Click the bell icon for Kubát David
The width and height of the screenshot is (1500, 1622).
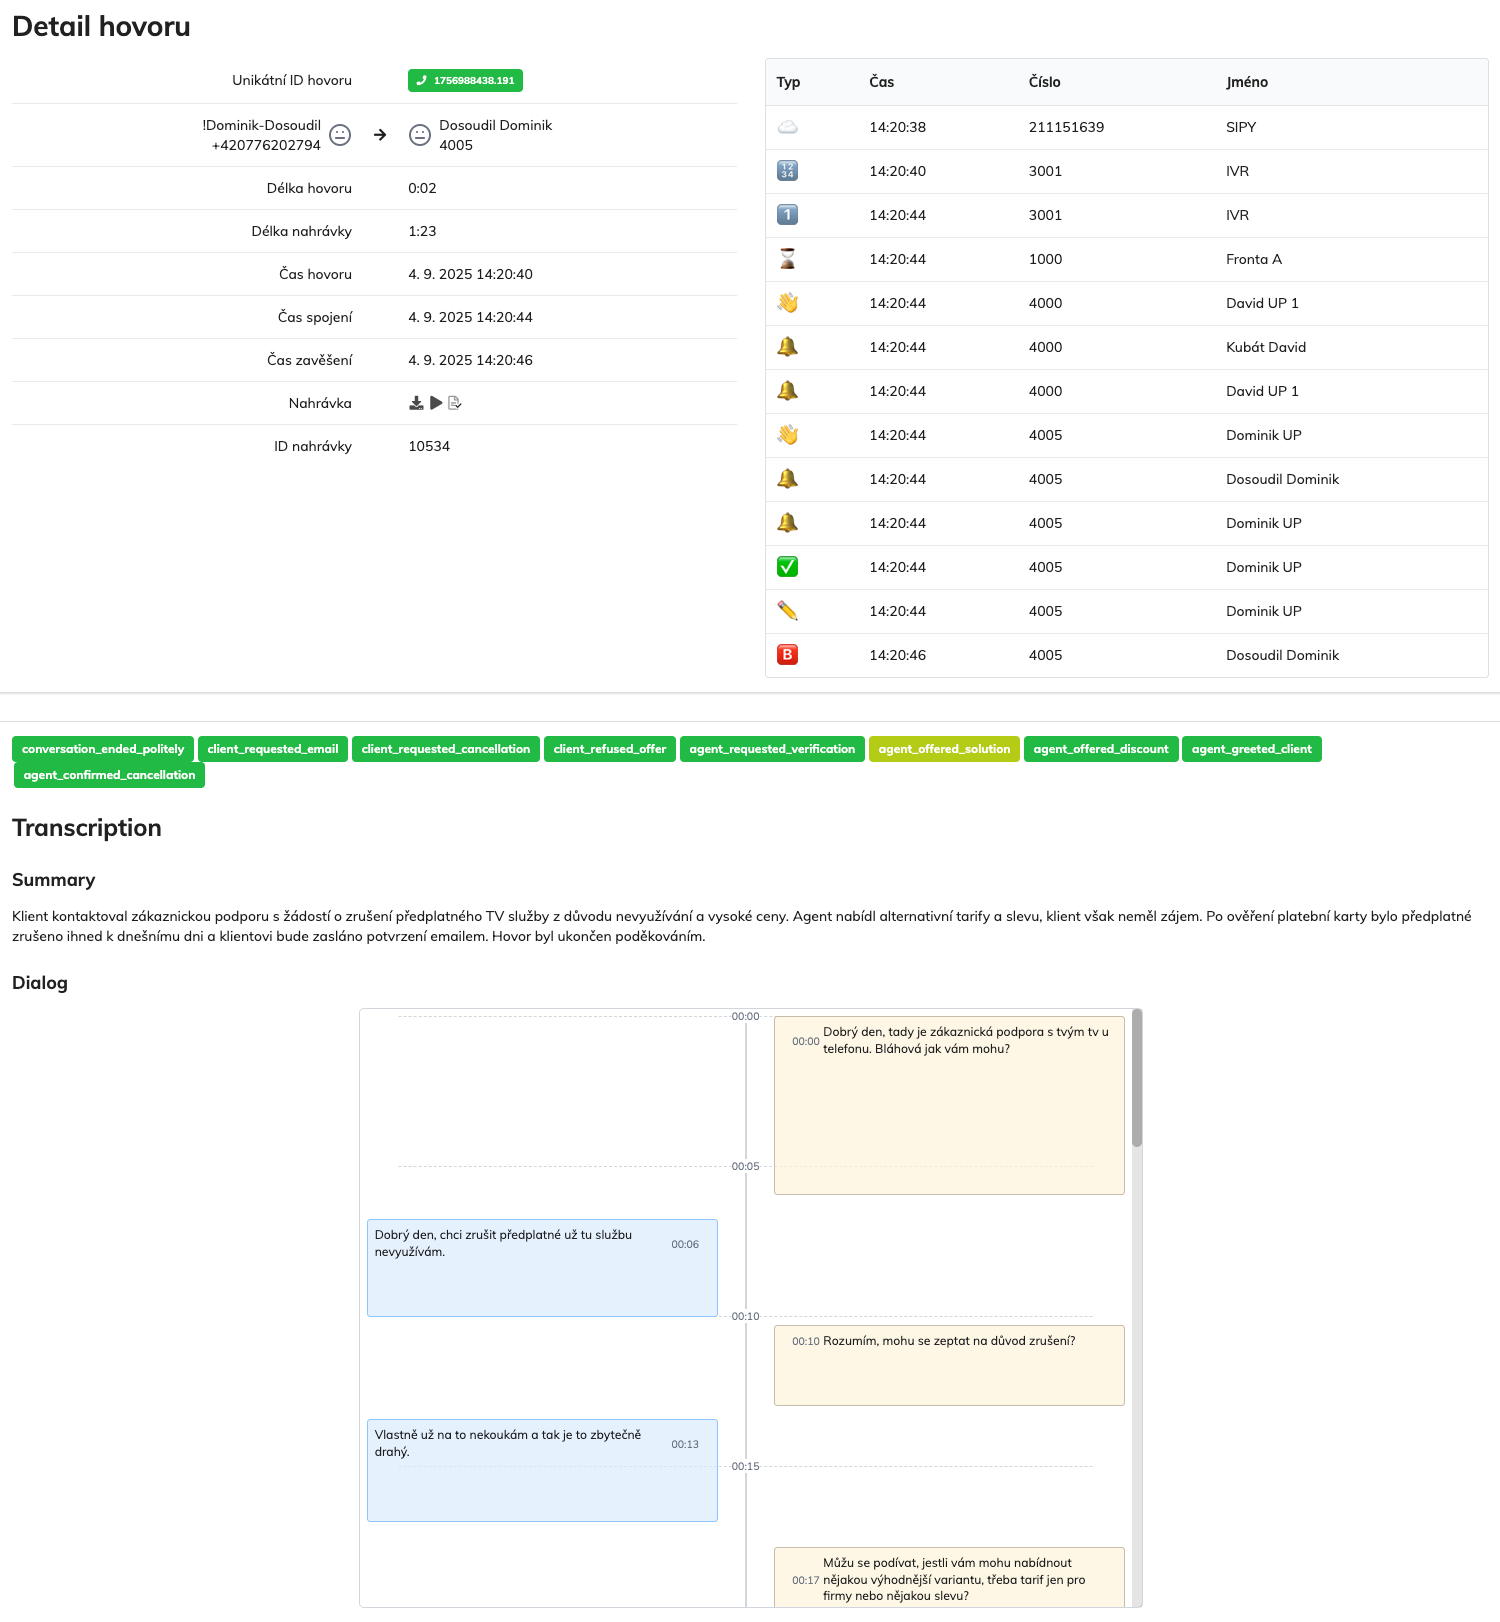788,347
